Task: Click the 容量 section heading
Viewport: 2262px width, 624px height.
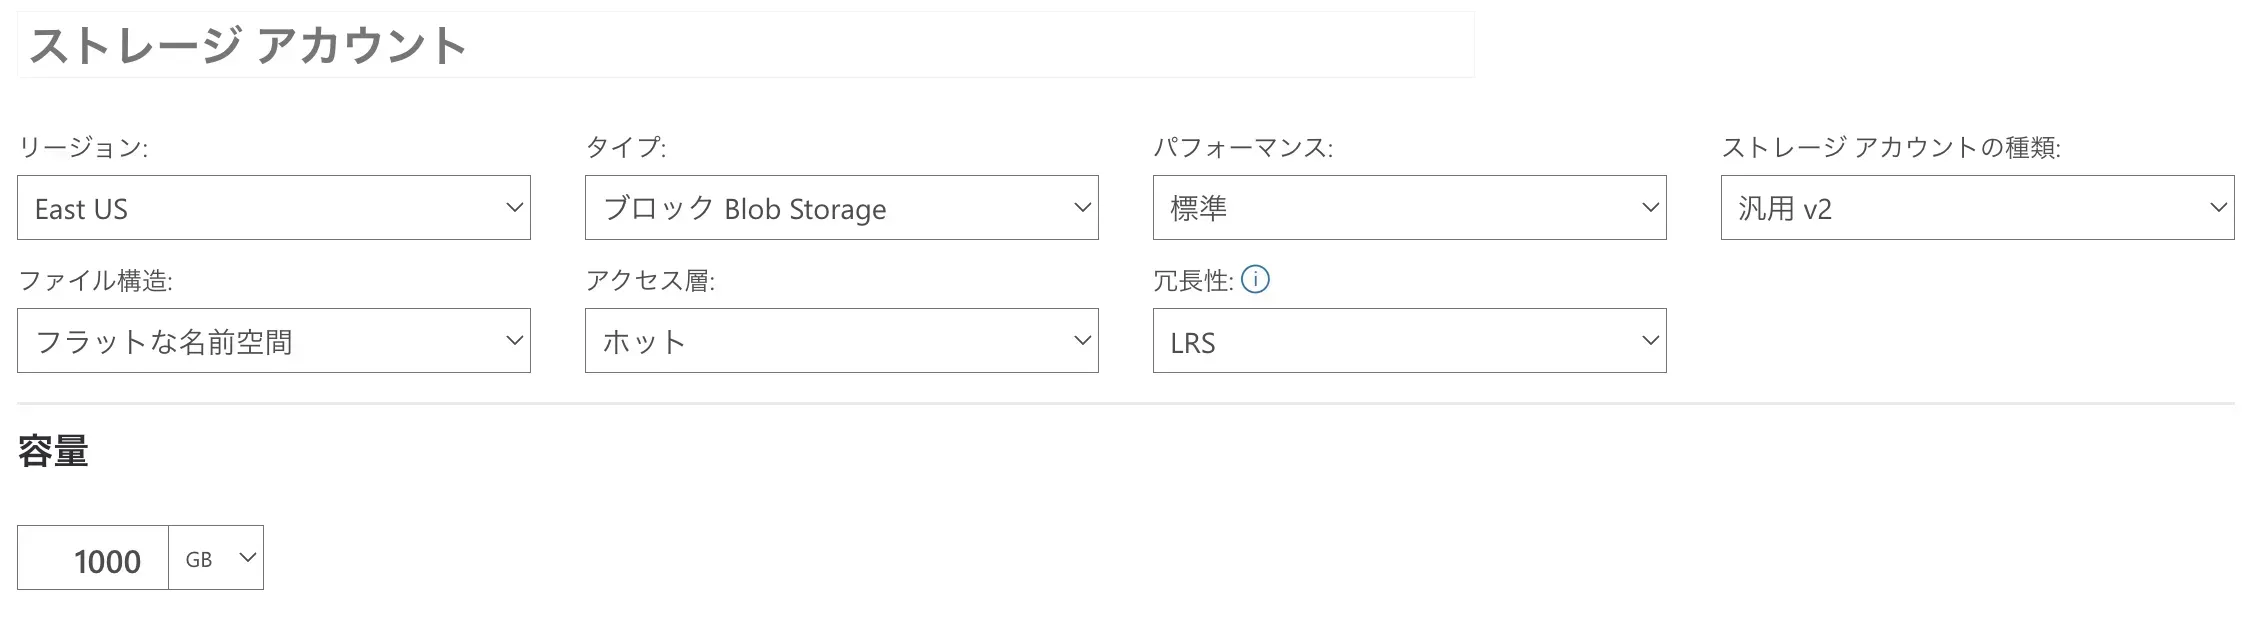Action: [x=53, y=452]
